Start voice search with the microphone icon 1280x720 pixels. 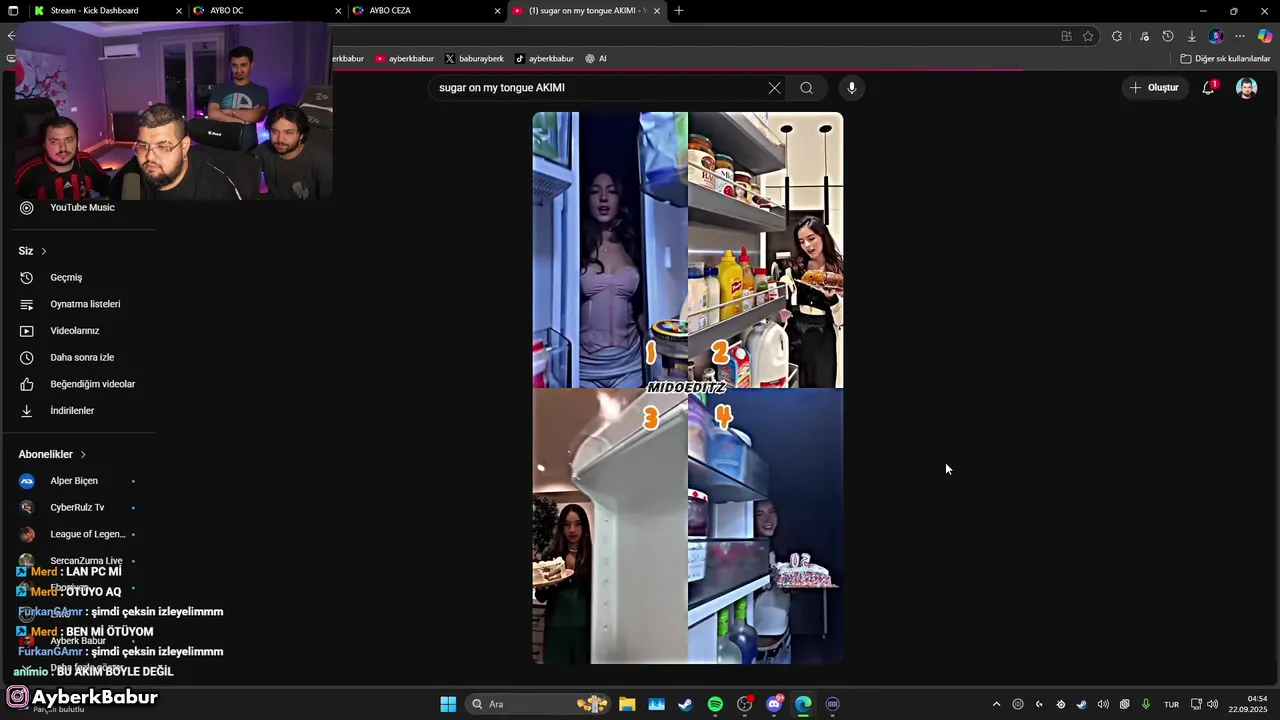(x=852, y=88)
